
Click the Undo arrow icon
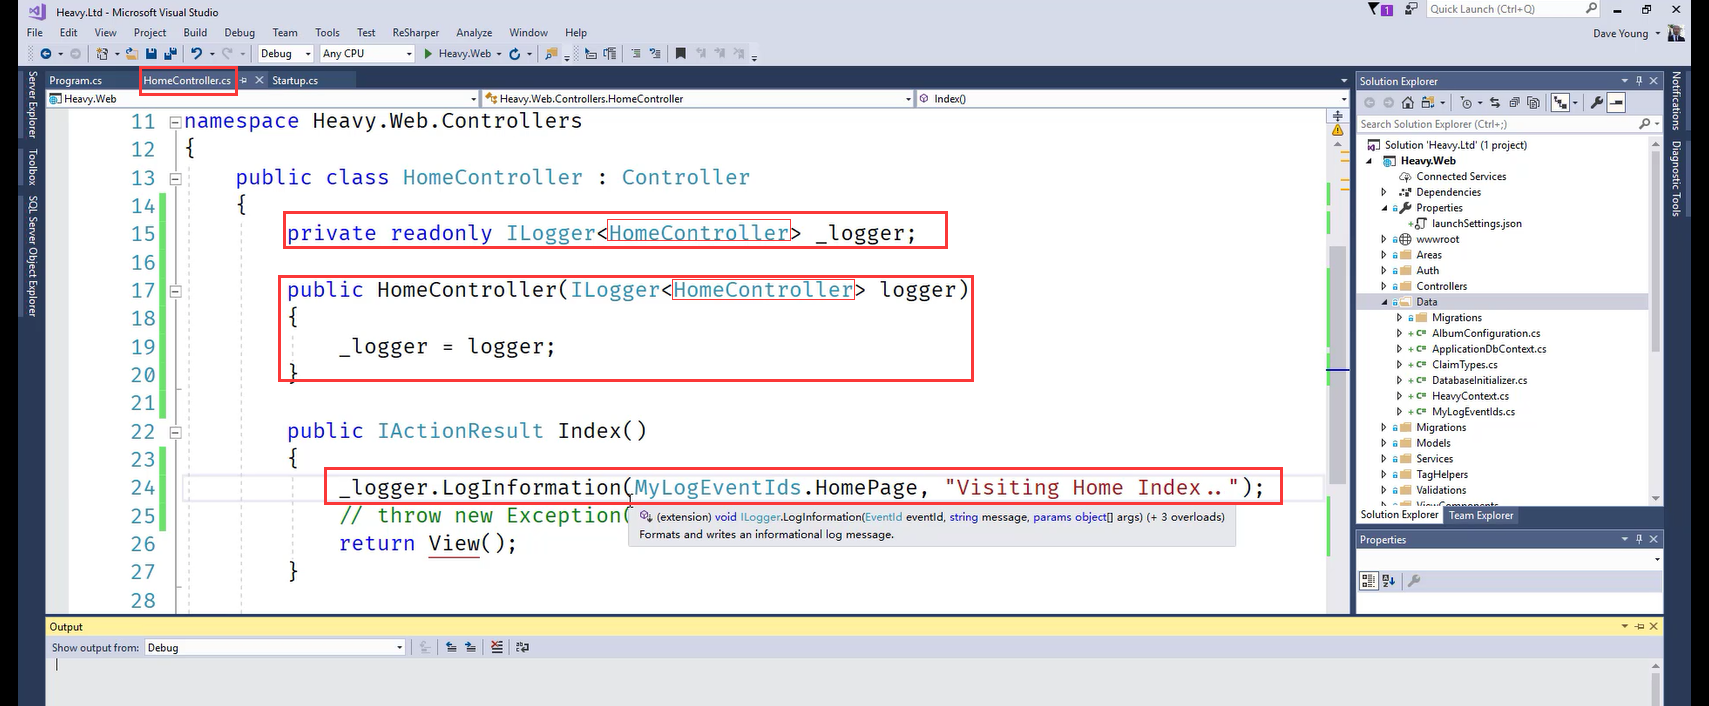pos(196,54)
